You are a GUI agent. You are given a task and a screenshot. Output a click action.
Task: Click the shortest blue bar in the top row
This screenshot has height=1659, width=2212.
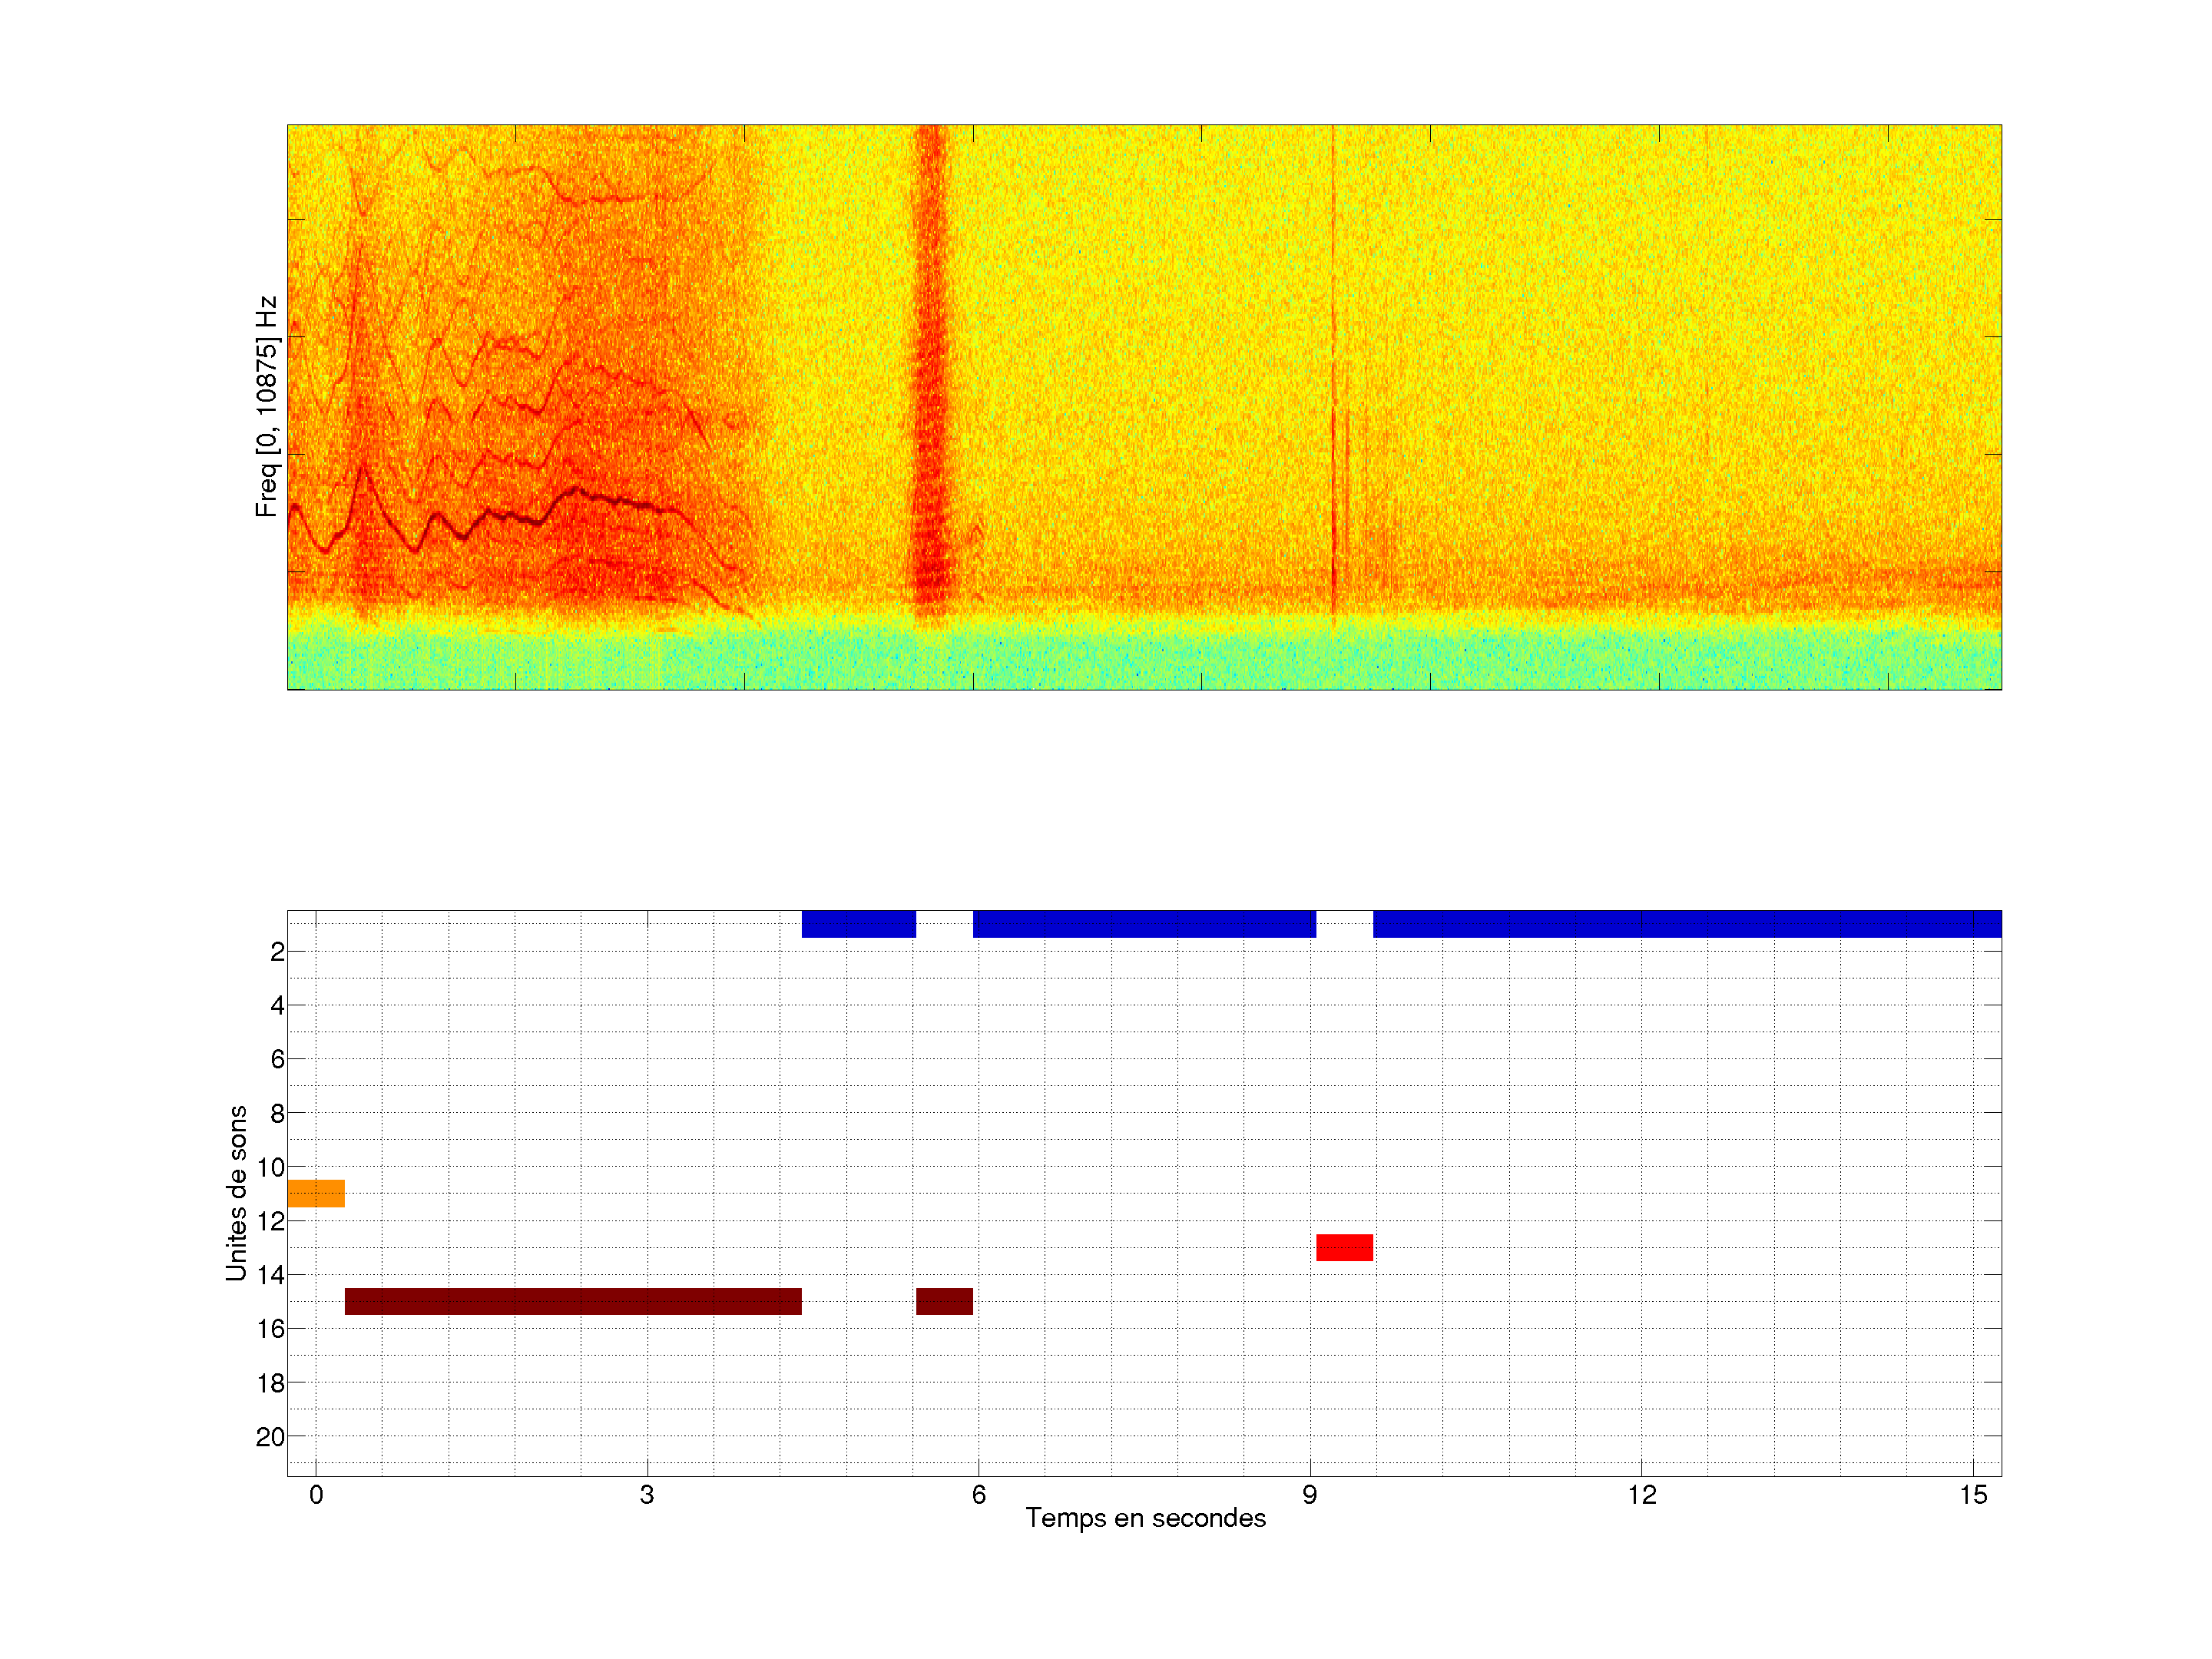859,923
